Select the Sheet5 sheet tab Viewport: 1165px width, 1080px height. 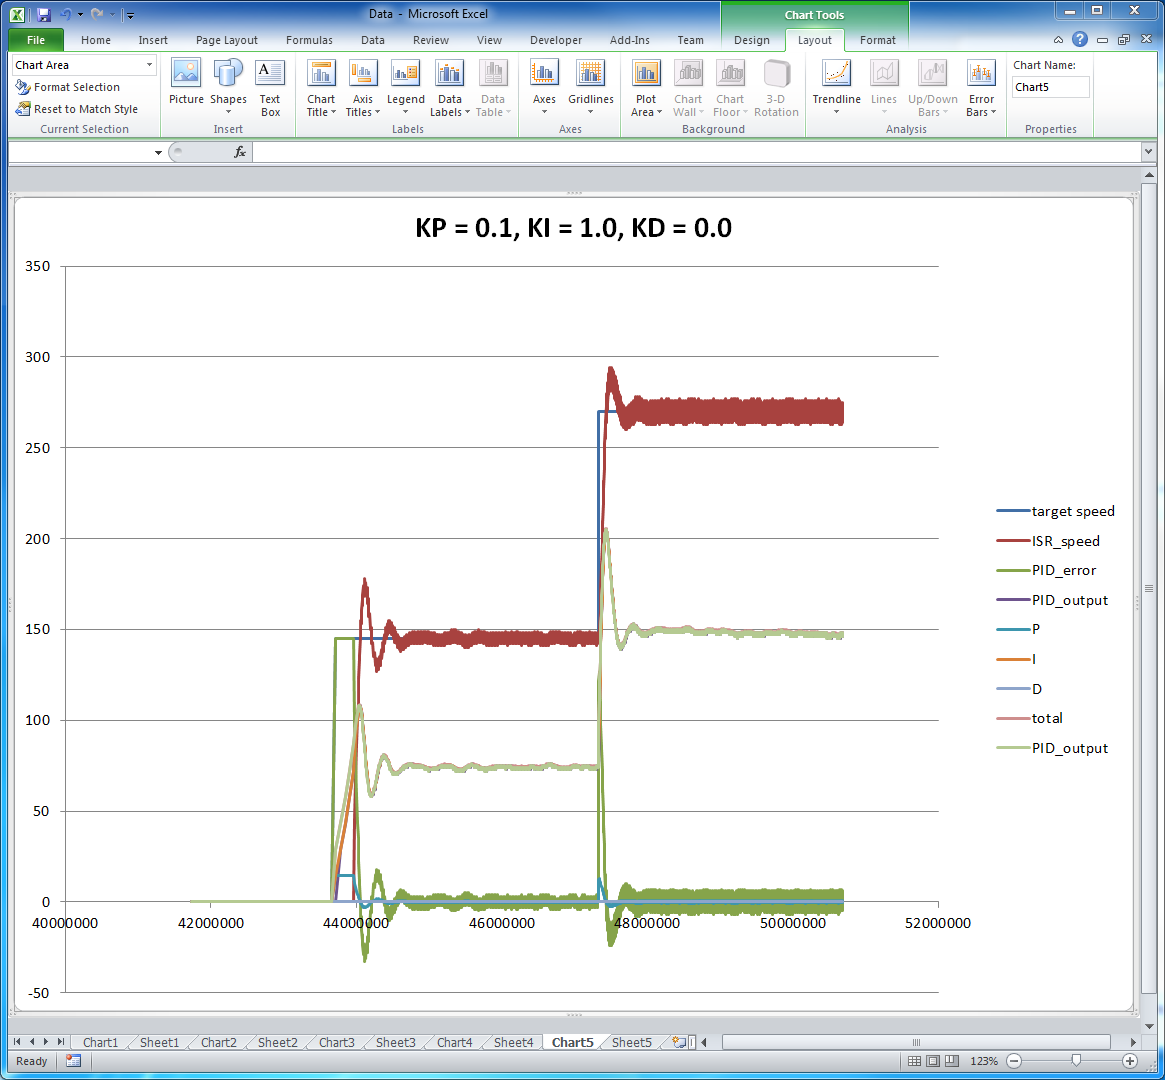click(632, 1042)
